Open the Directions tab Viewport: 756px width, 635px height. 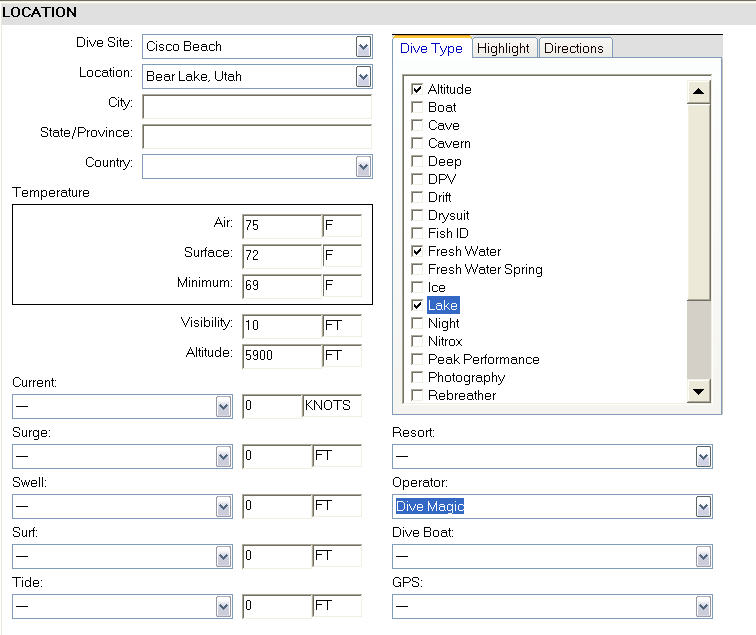pos(574,48)
